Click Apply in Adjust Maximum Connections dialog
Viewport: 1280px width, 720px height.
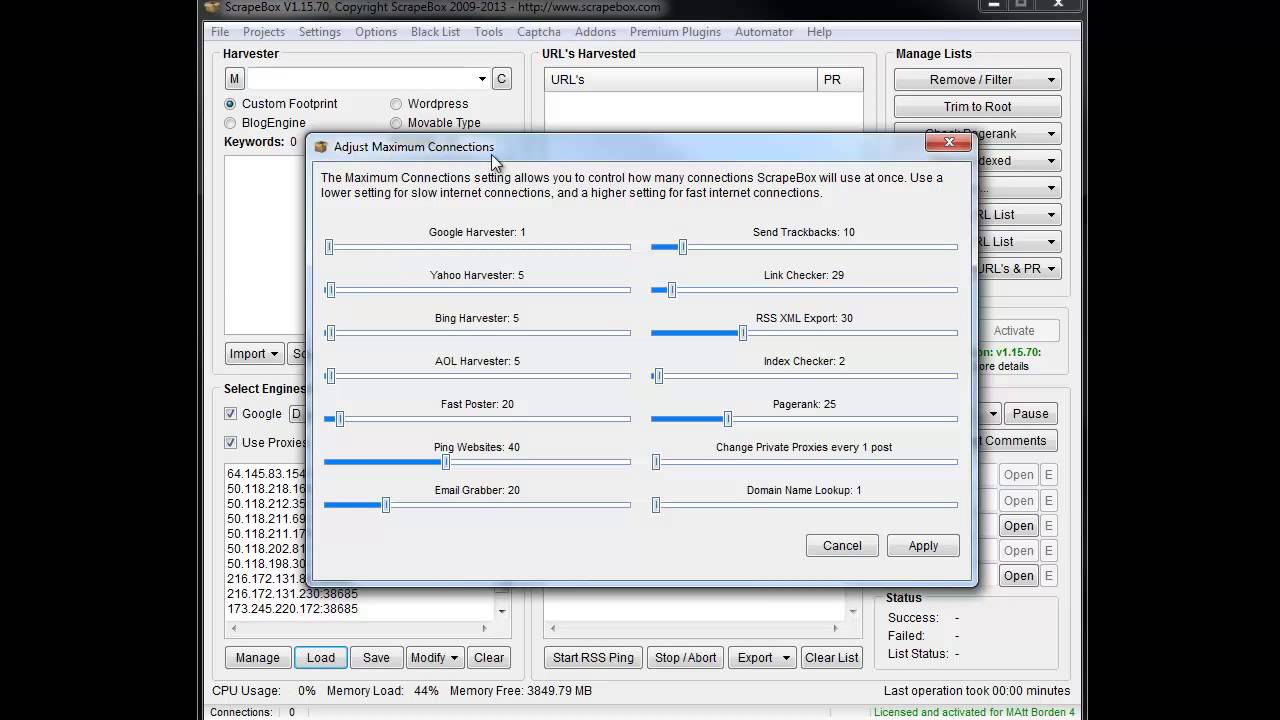click(923, 546)
